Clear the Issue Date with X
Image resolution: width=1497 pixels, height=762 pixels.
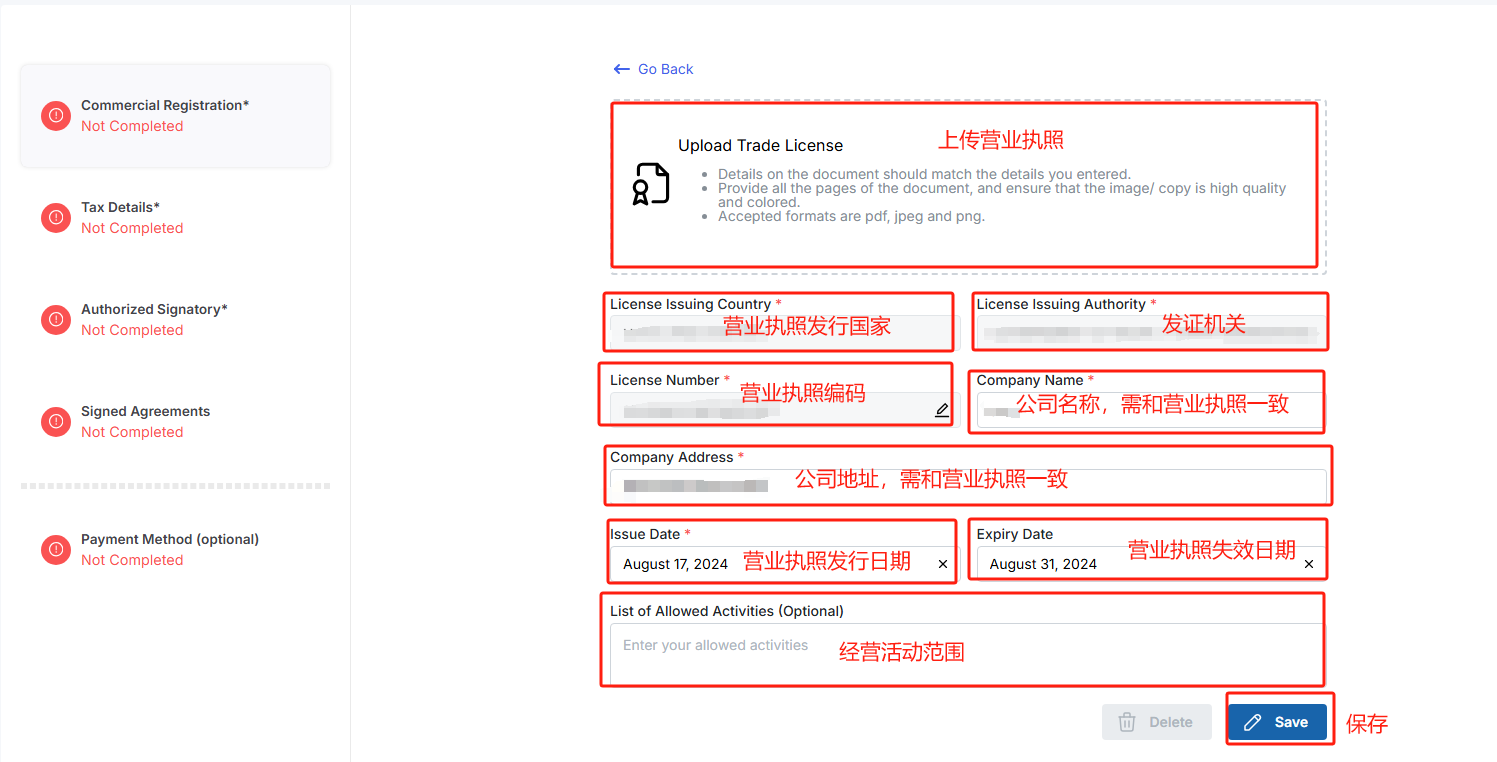pyautogui.click(x=942, y=565)
